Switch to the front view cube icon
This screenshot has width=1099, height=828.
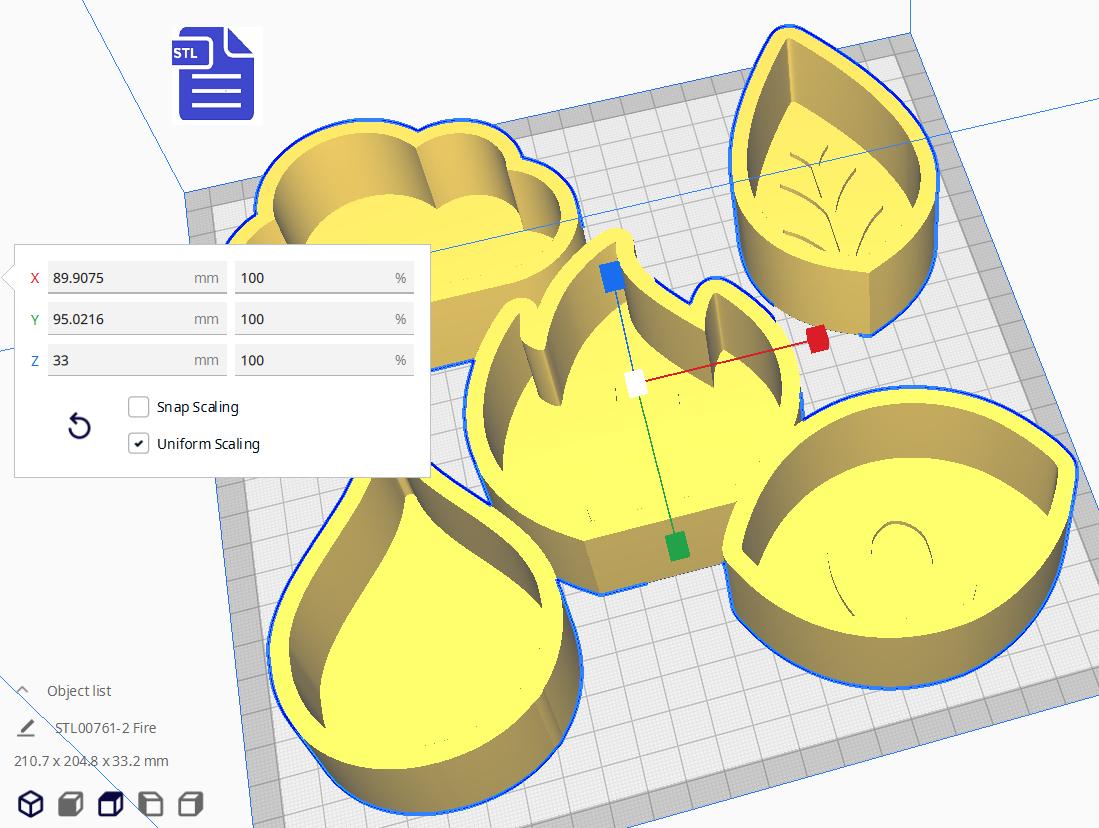click(x=71, y=803)
